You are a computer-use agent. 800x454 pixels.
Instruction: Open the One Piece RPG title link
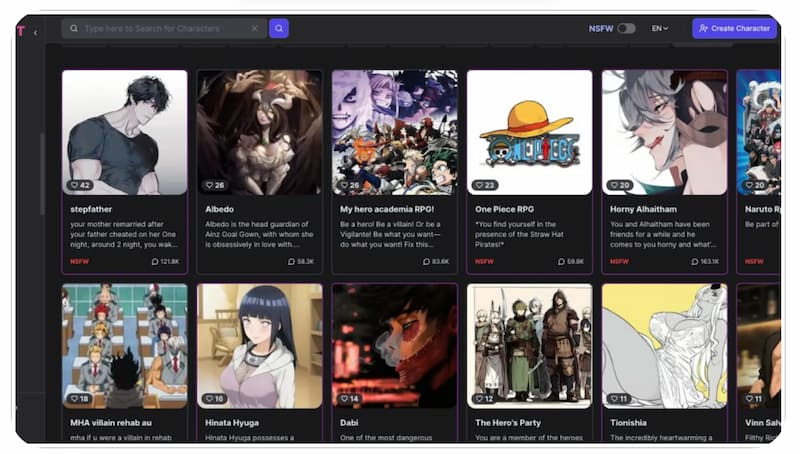(505, 209)
